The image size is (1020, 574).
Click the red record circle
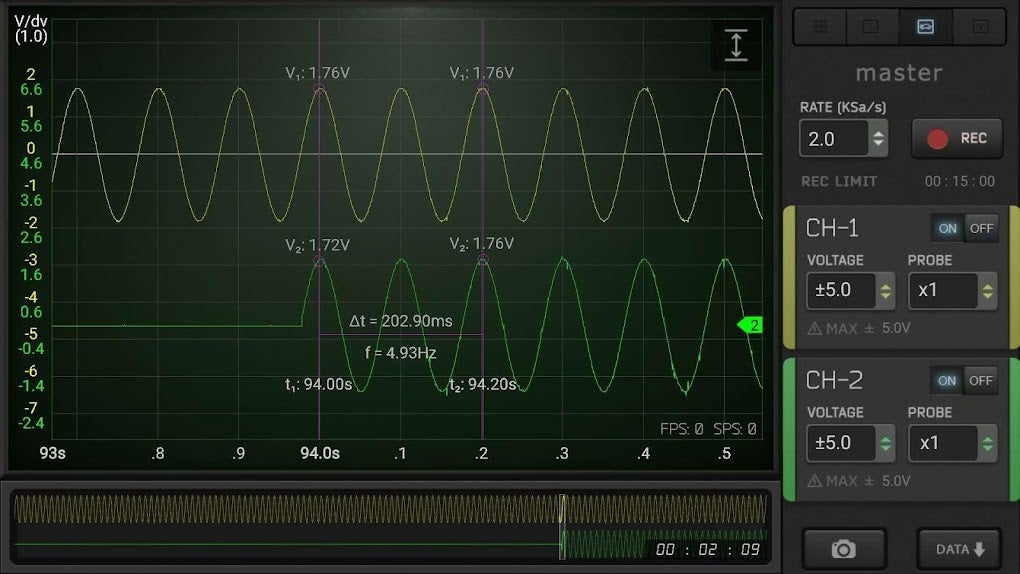(x=937, y=139)
